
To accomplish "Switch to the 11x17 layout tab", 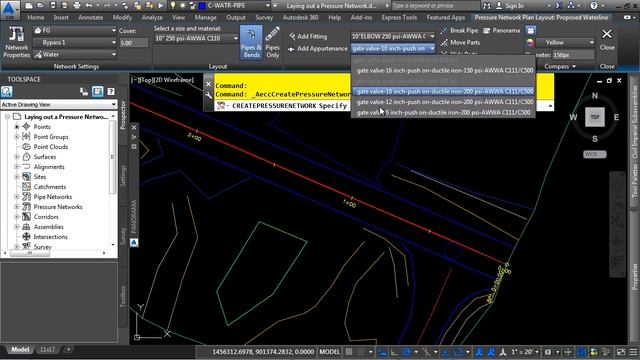I will [47, 350].
